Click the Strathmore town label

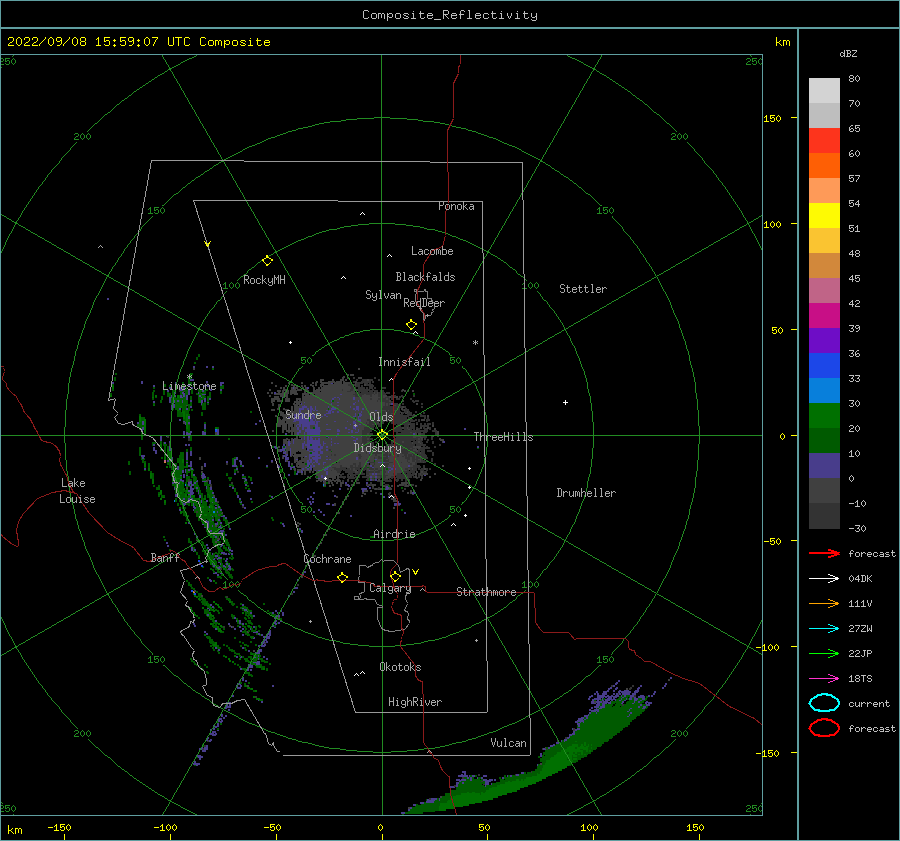click(486, 592)
